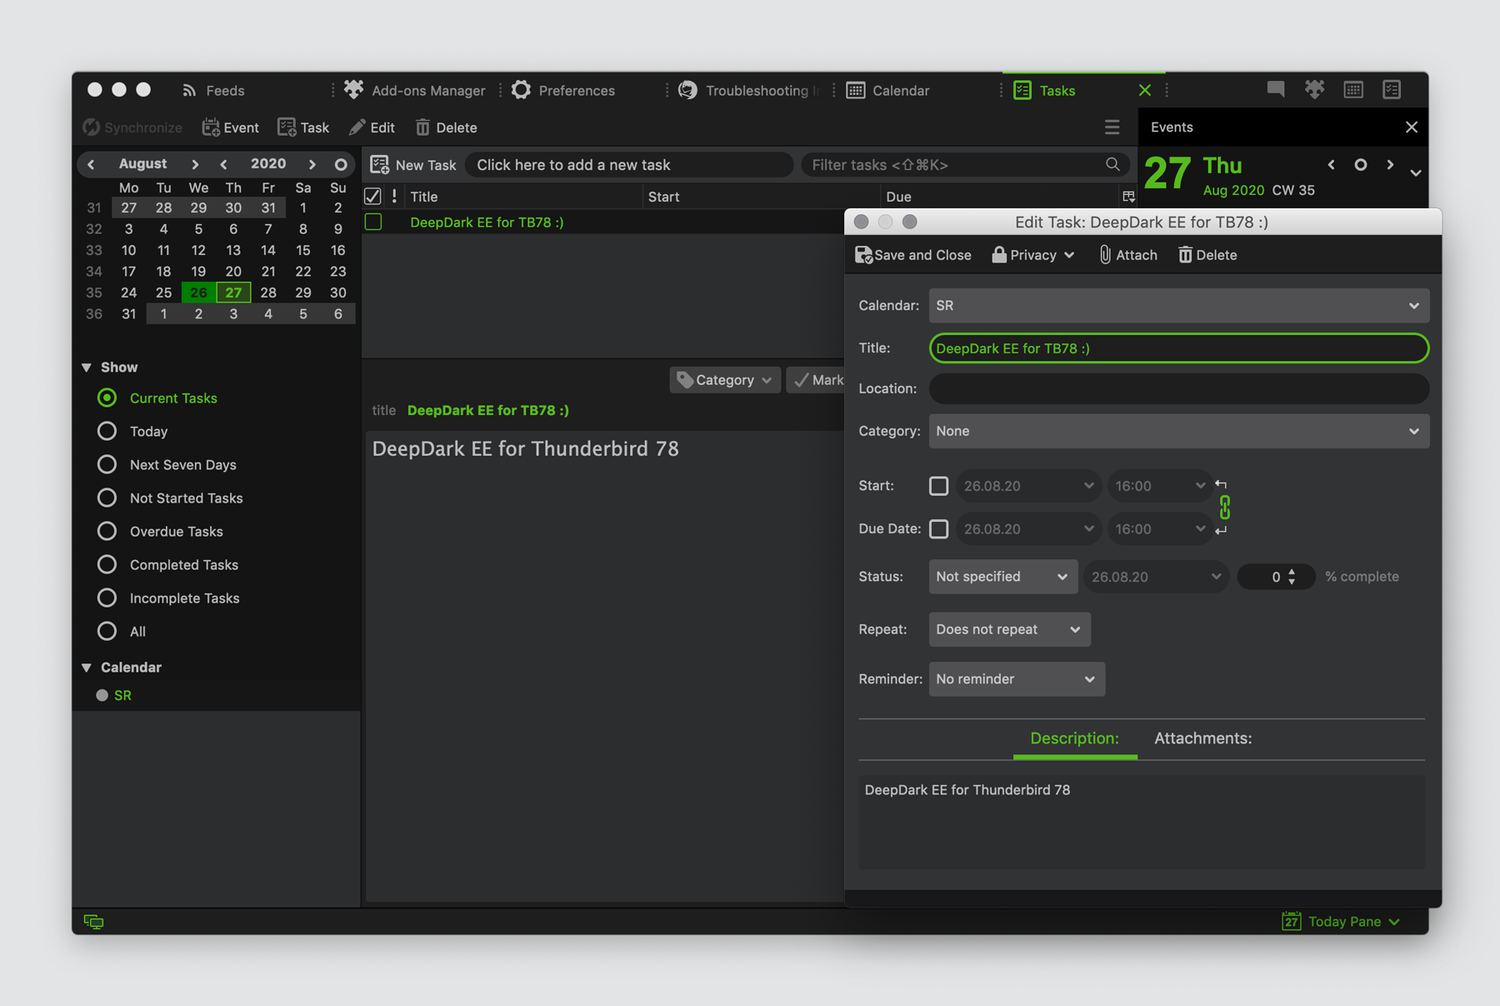Open the Calendar dropdown showing SR

tap(1179, 306)
